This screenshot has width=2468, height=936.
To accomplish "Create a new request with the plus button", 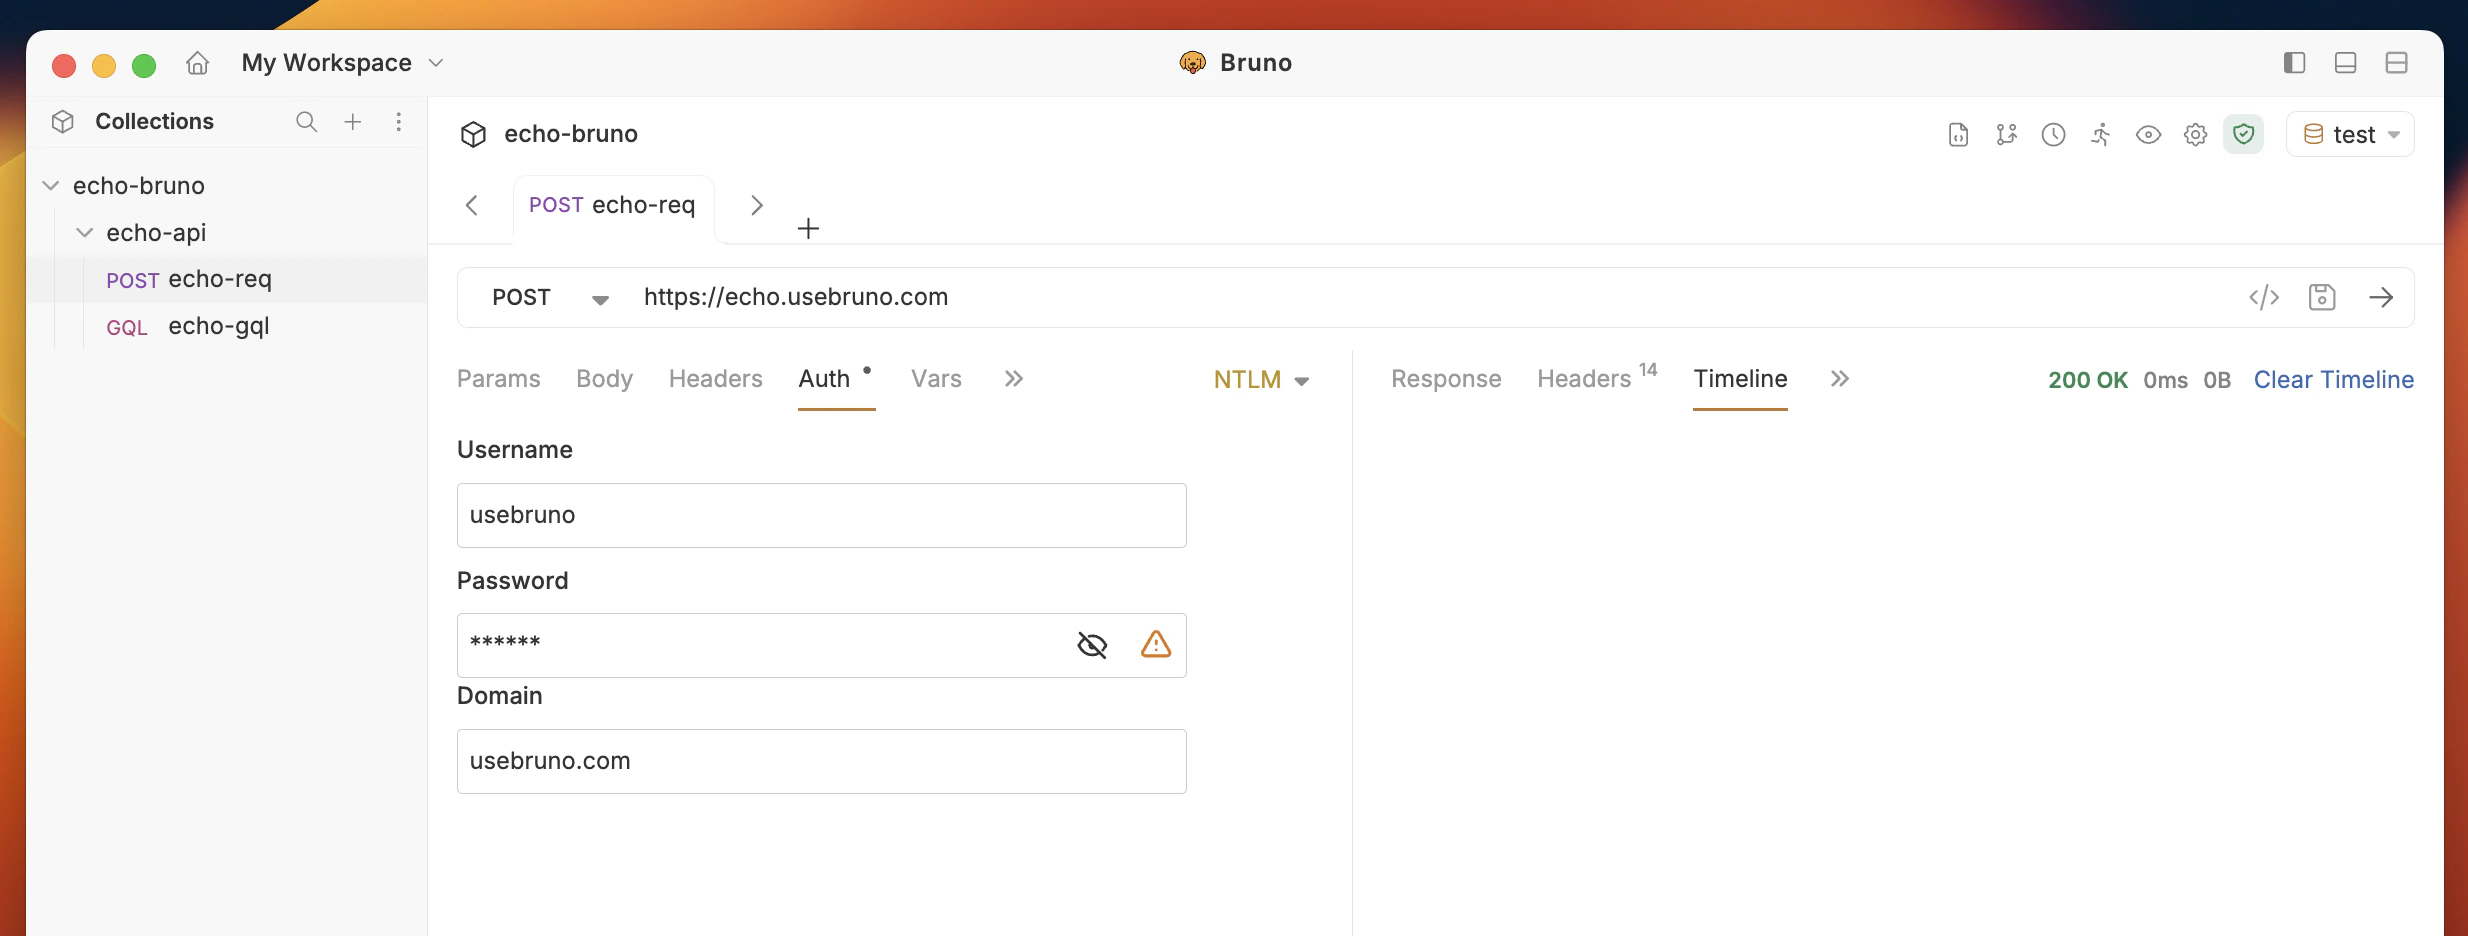I will pos(807,228).
